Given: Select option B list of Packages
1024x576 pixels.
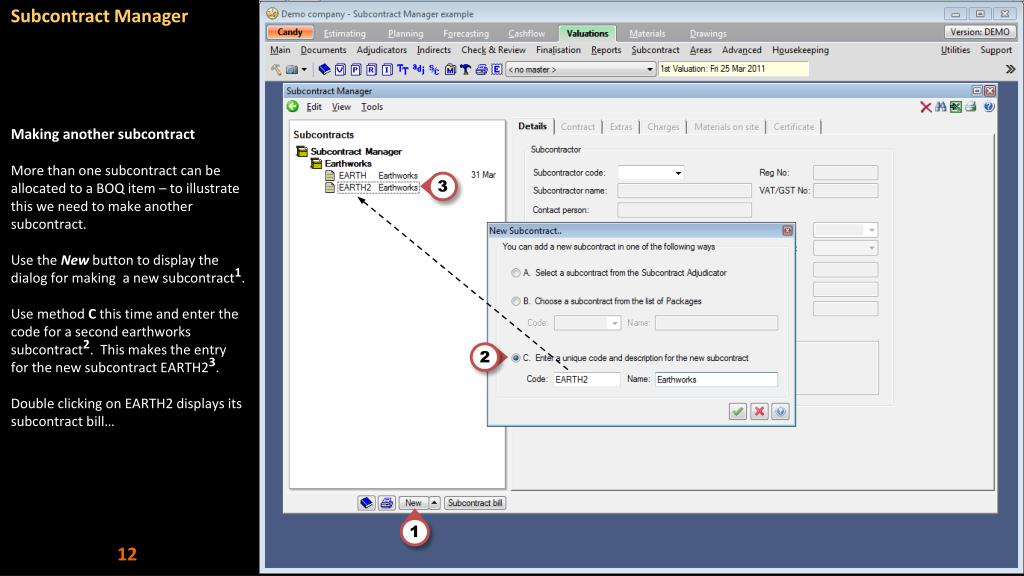Looking at the screenshot, I should [x=516, y=301].
